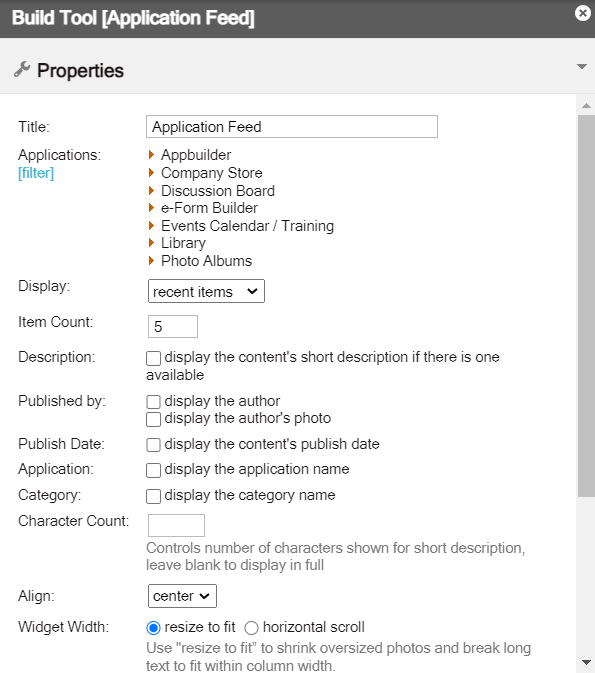Select horizontal scroll radio button
Viewport: 595px width, 673px height.
(x=251, y=628)
